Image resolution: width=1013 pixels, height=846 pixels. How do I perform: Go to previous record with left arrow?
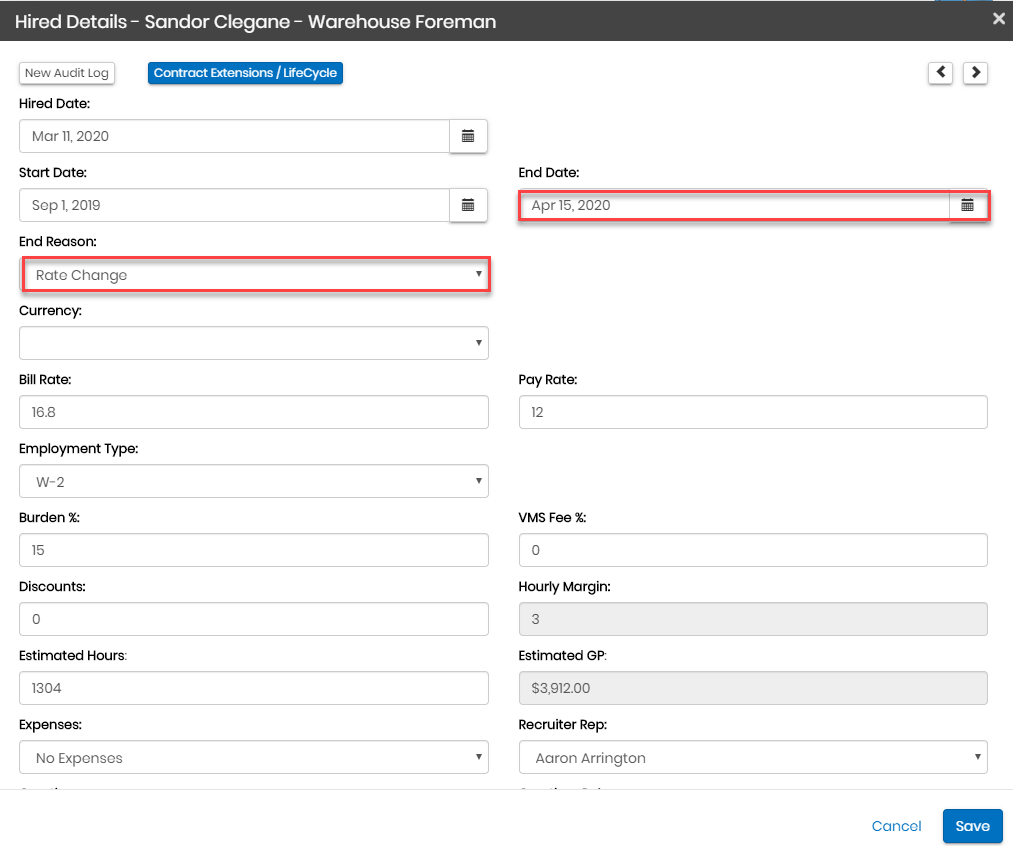(x=940, y=73)
